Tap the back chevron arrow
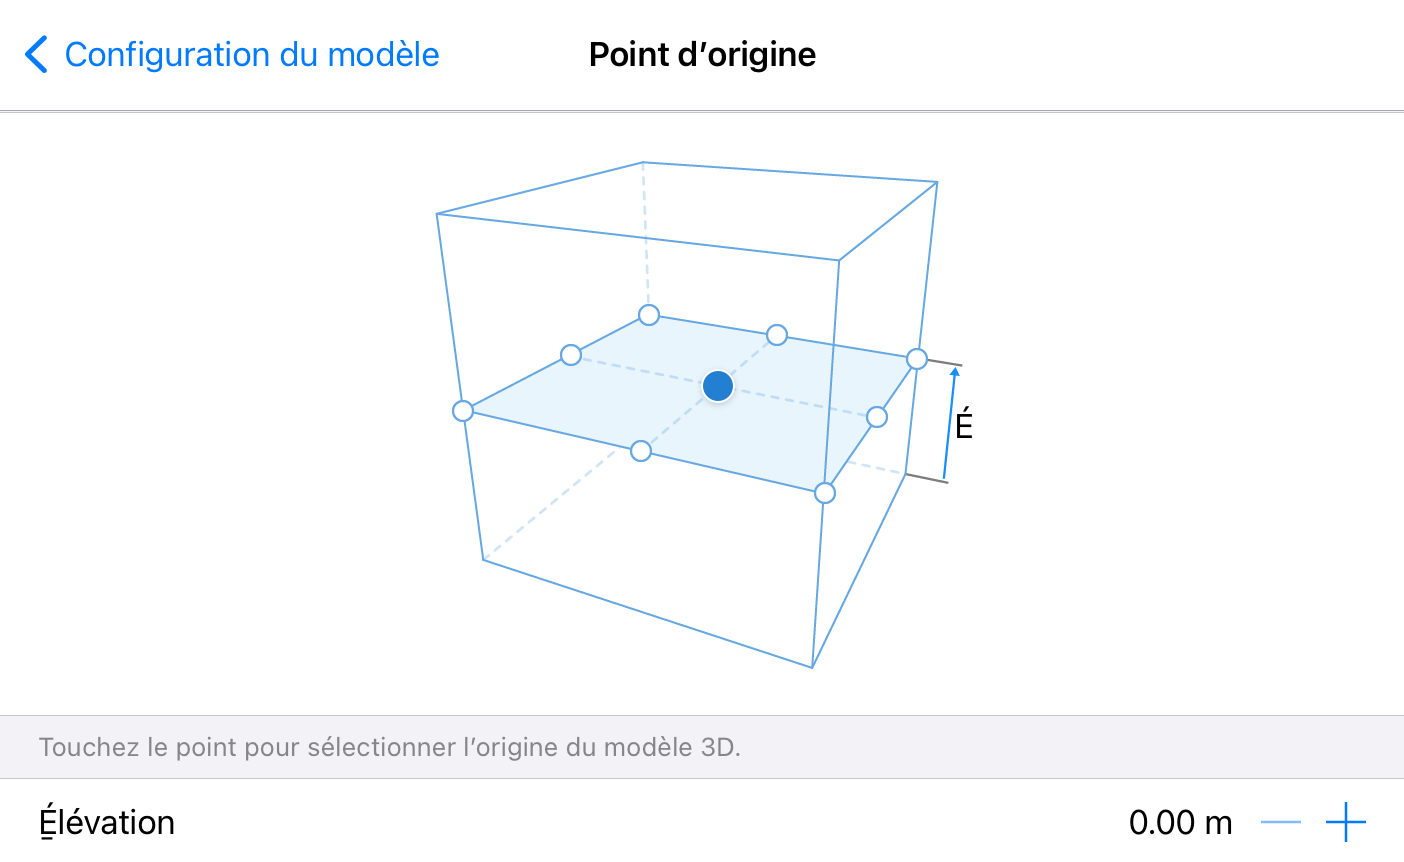 36,54
